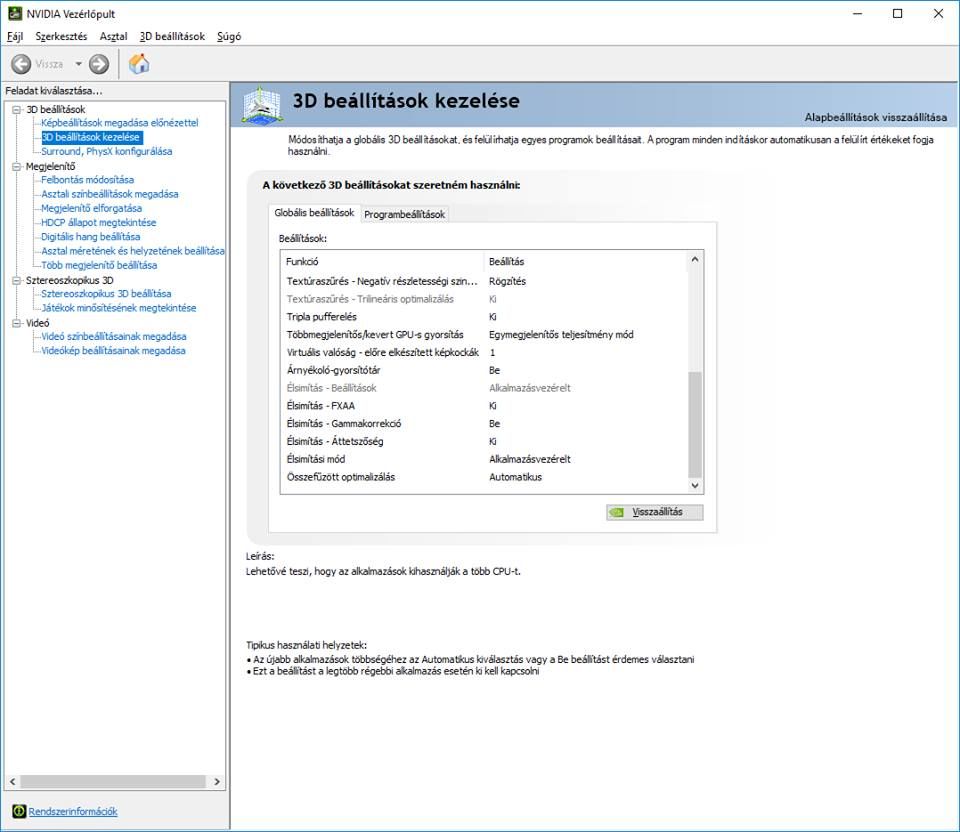Select the Élsimítás - Áttetszőség row

coord(484,441)
